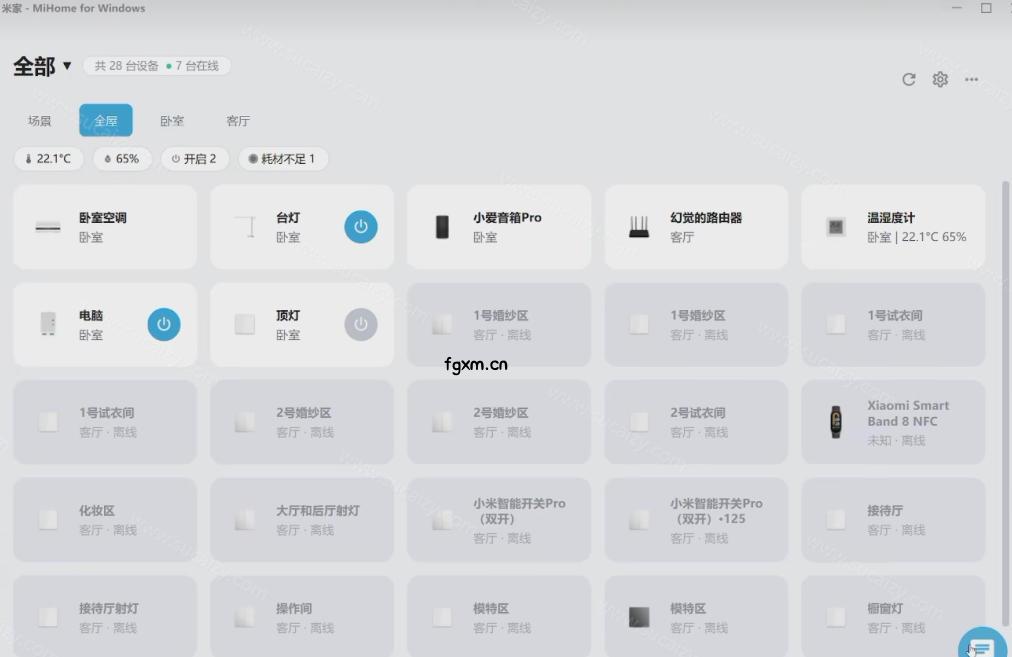Click the 耗材不足 1 status chip
The height and width of the screenshot is (657, 1012).
pos(283,159)
